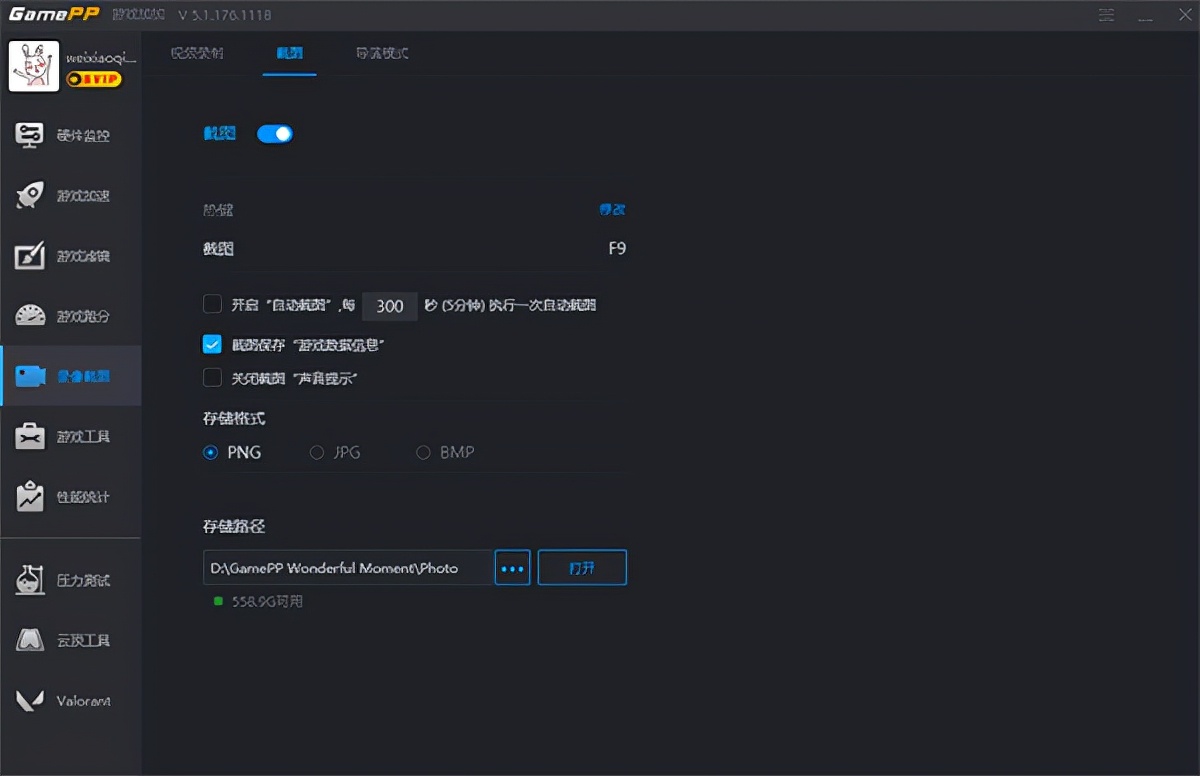Screen dimensions: 1200x776
Task: Open the cloud tools section
Action: [x=70, y=640]
